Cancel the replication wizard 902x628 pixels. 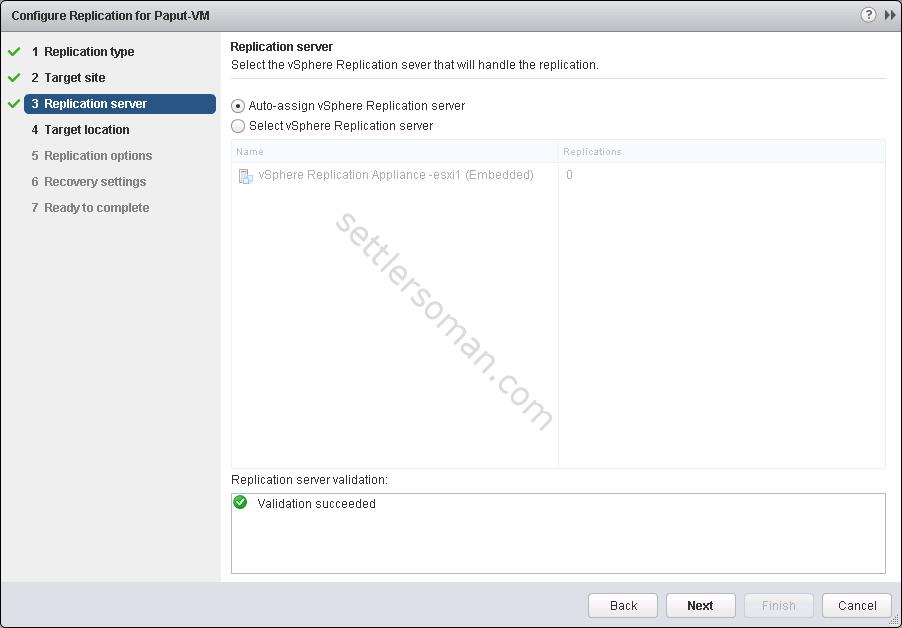click(x=857, y=605)
